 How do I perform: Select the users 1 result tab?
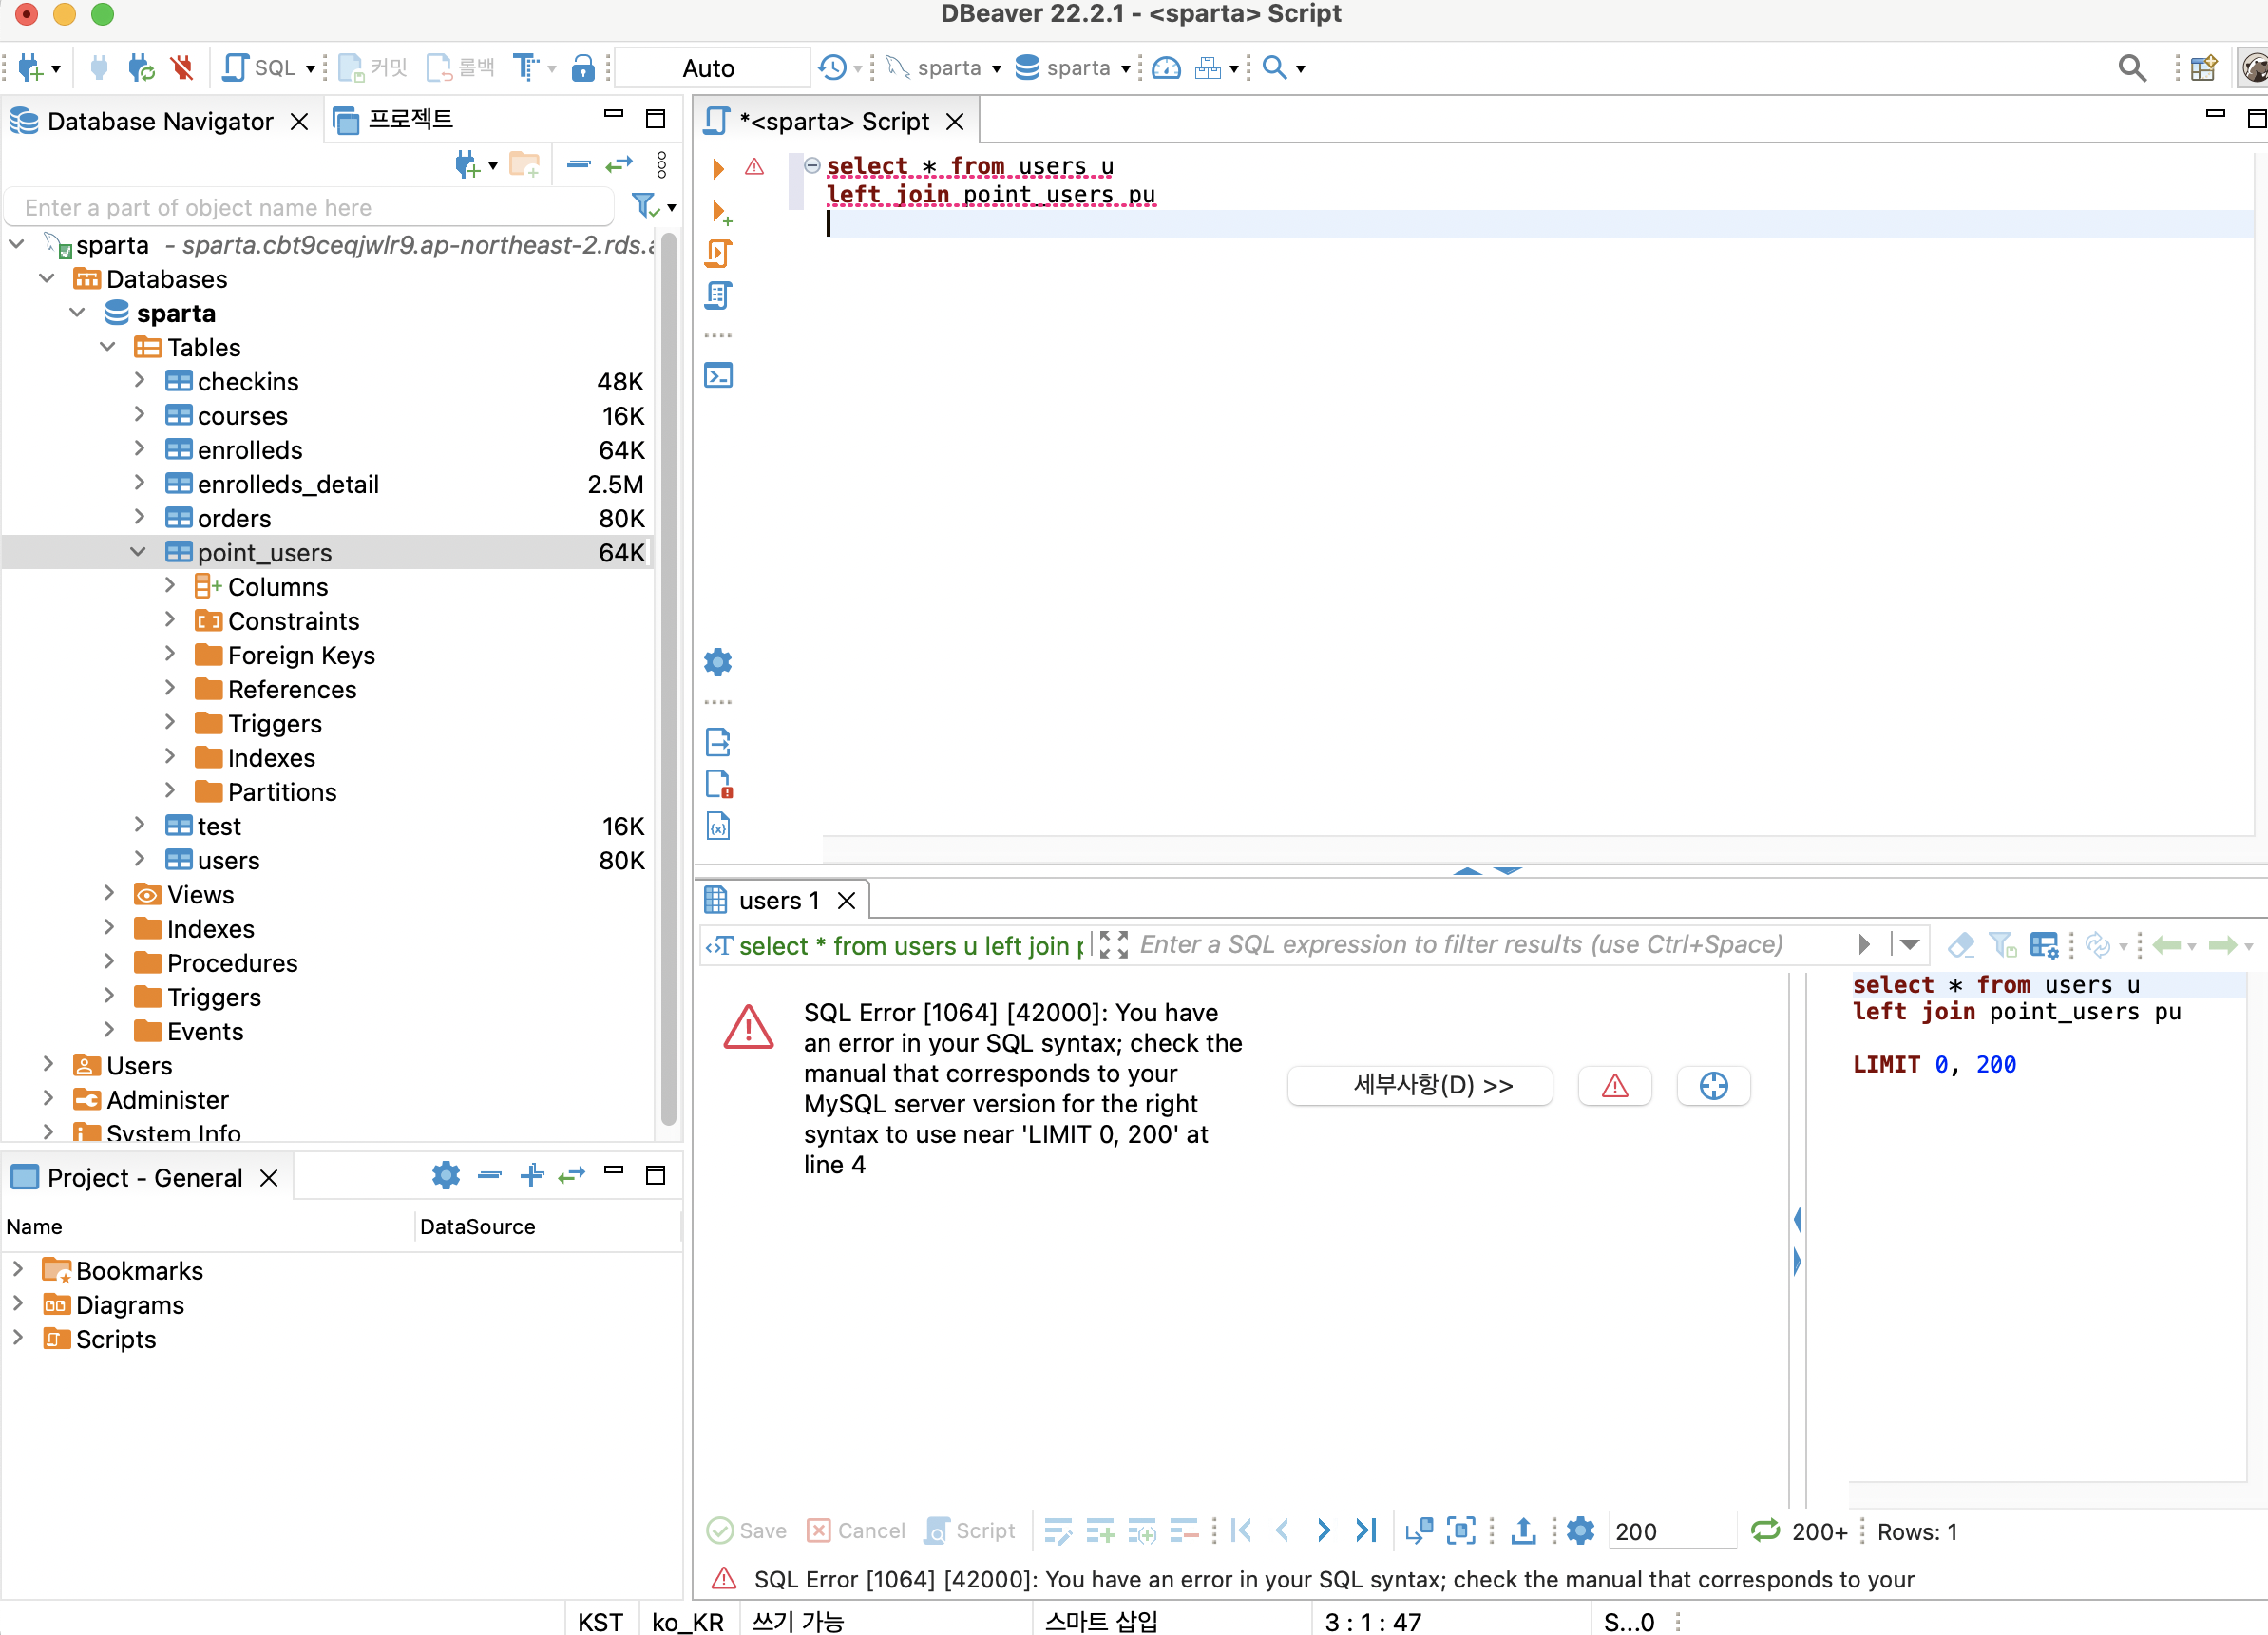tap(778, 901)
